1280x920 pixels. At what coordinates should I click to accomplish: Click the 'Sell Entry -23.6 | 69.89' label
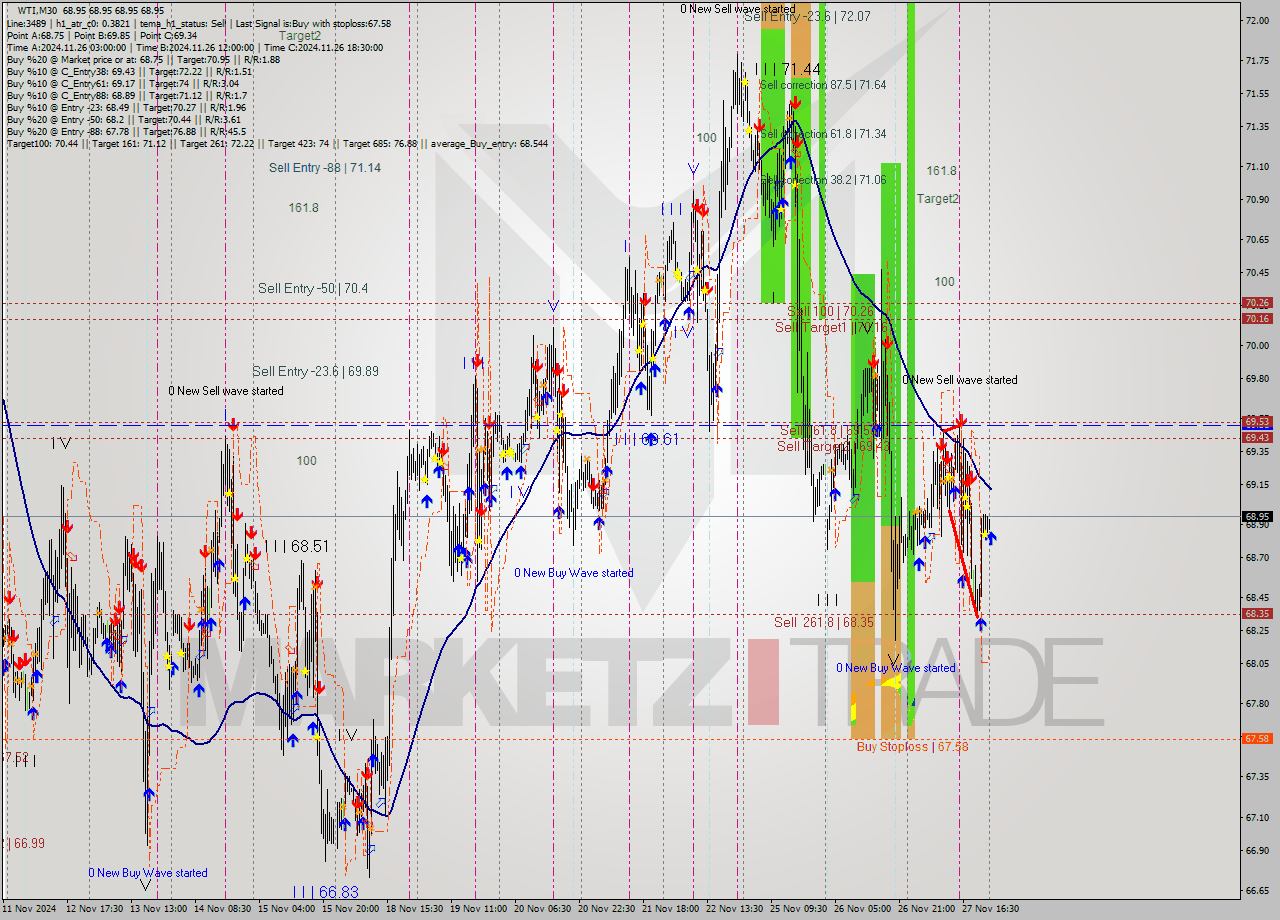tap(315, 371)
